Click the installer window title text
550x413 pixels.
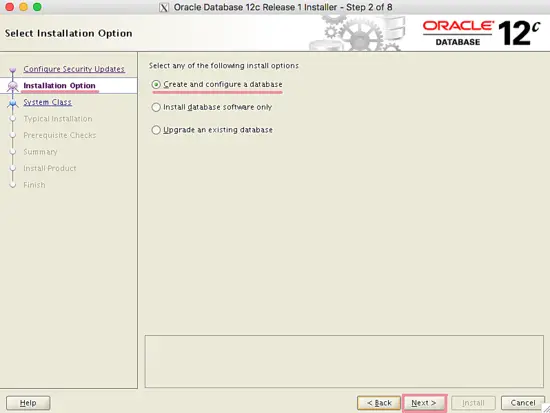point(283,7)
